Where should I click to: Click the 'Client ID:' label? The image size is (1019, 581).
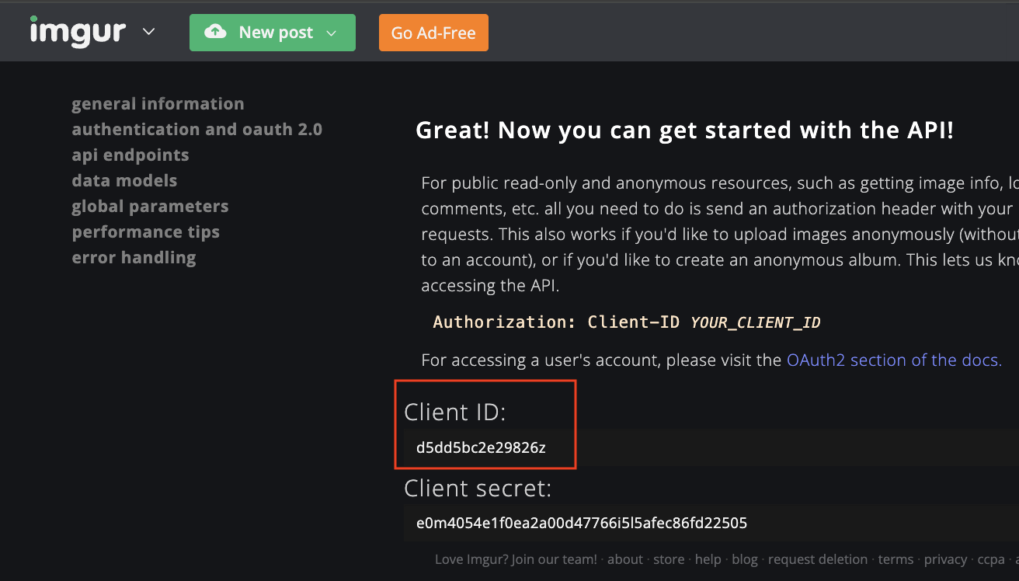coord(455,412)
